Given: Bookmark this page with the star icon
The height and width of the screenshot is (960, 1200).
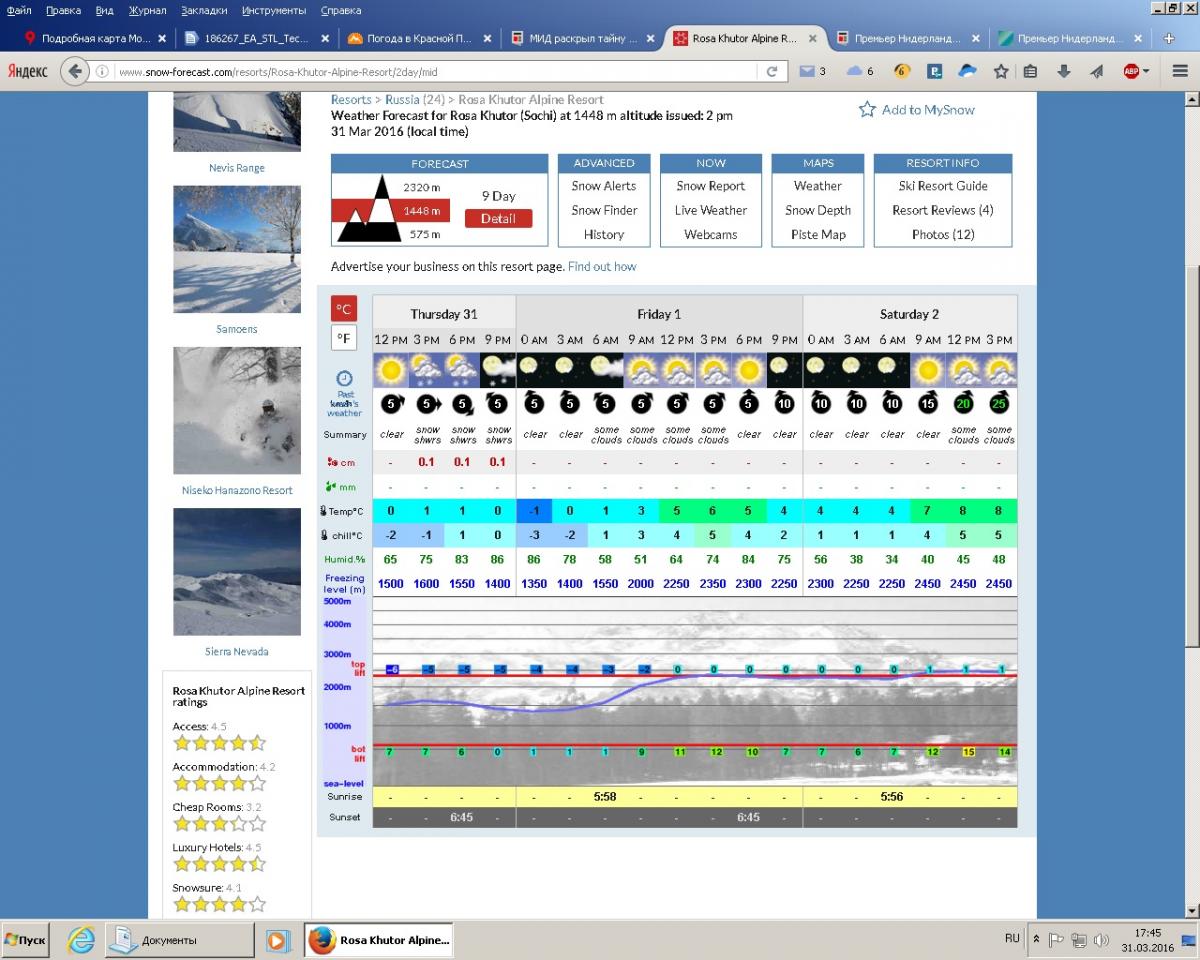Looking at the screenshot, I should pos(1000,71).
